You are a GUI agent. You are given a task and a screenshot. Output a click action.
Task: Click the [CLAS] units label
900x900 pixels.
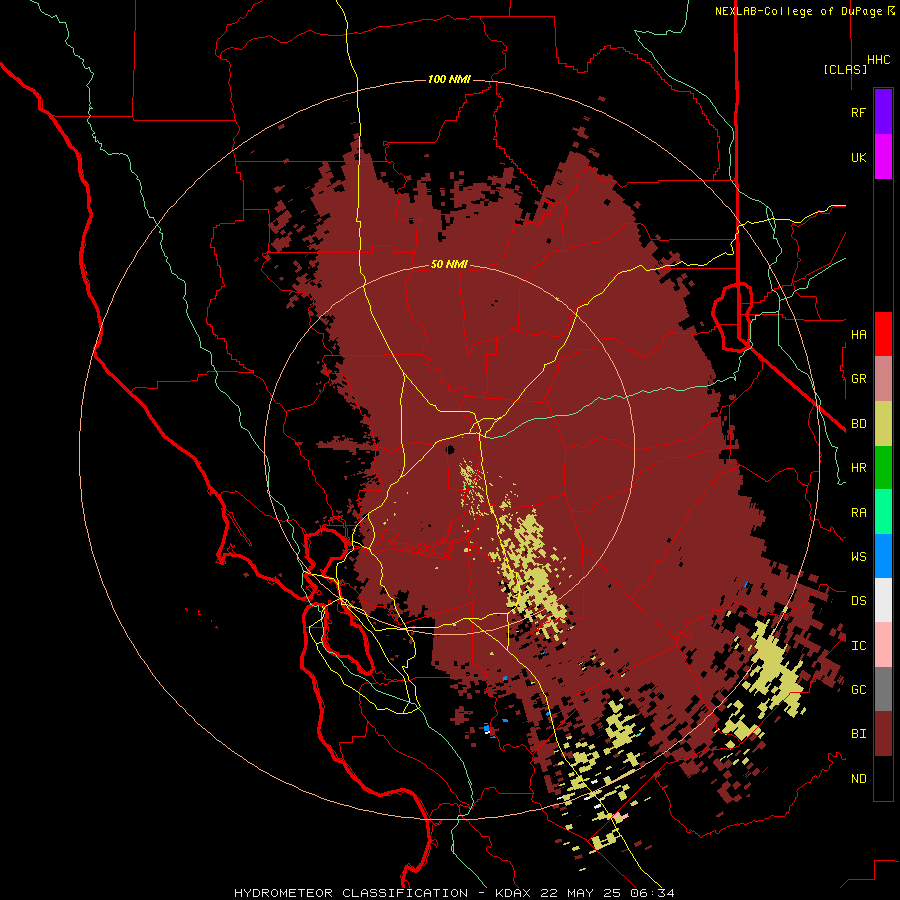pyautogui.click(x=845, y=69)
